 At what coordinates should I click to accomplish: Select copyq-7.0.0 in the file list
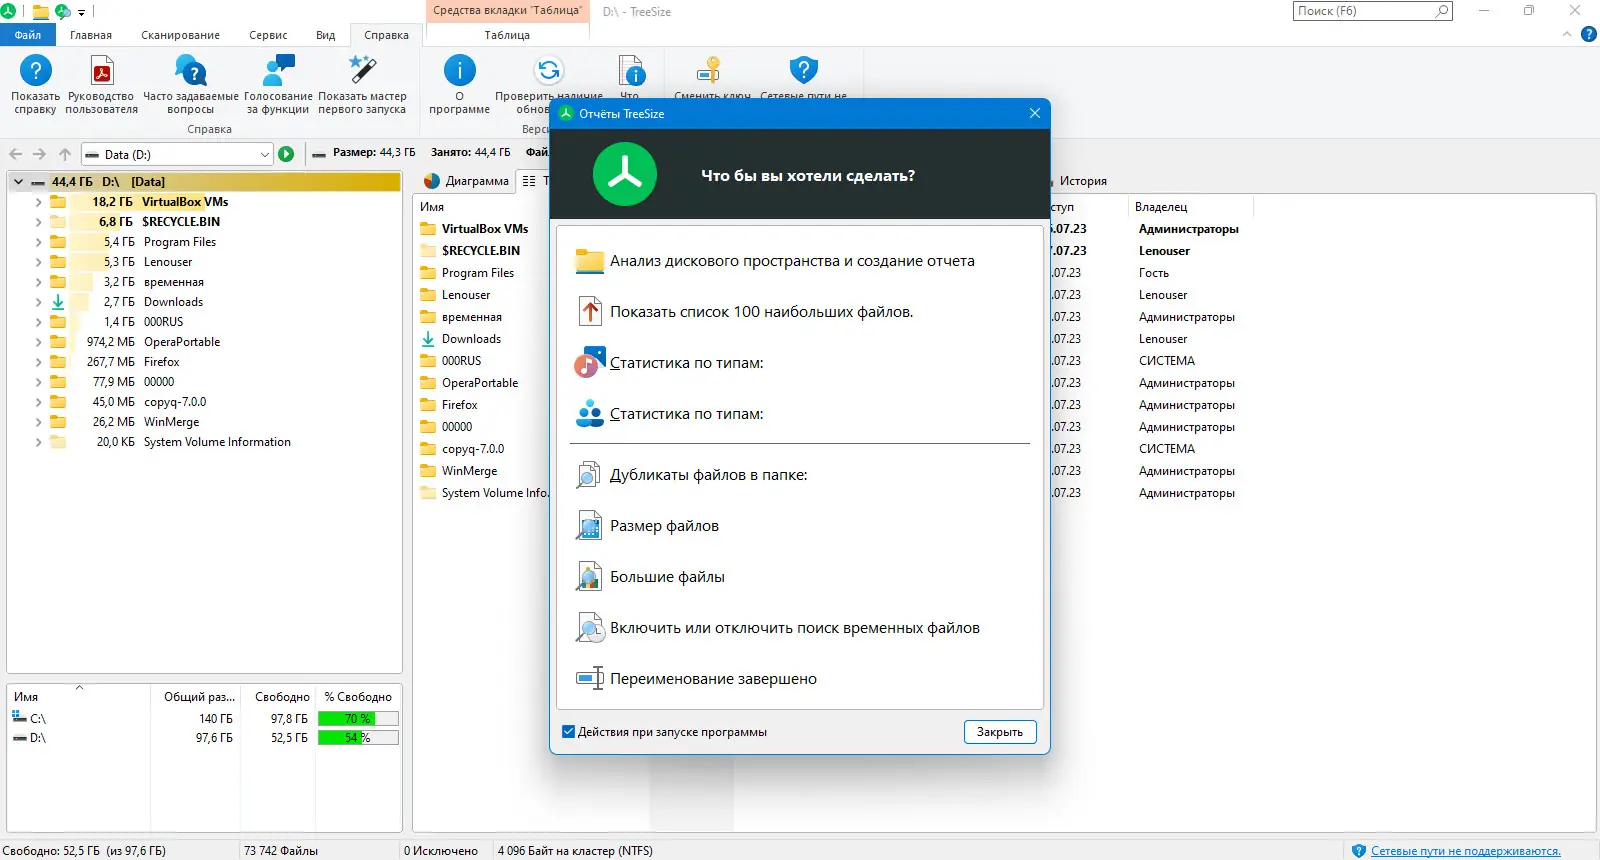[473, 449]
